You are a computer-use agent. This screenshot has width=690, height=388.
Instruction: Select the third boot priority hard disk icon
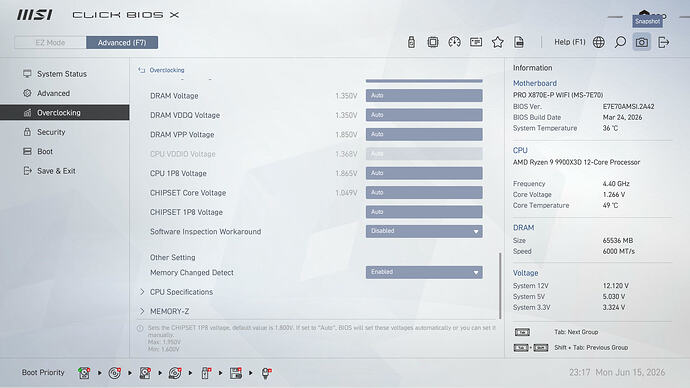(145, 373)
